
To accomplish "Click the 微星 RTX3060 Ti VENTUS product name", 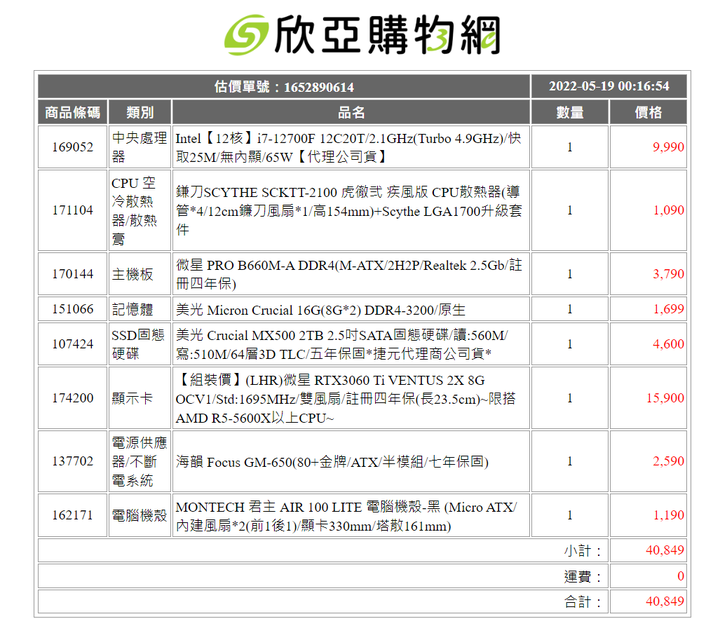I will pyautogui.click(x=345, y=399).
